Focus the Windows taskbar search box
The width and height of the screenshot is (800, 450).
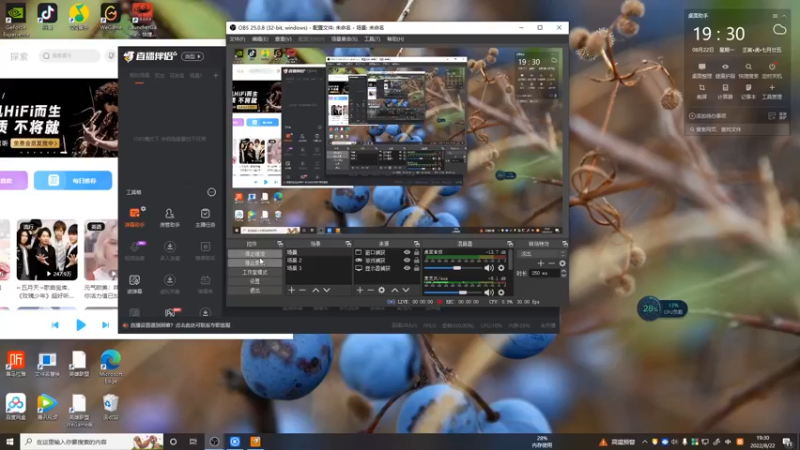(92, 441)
